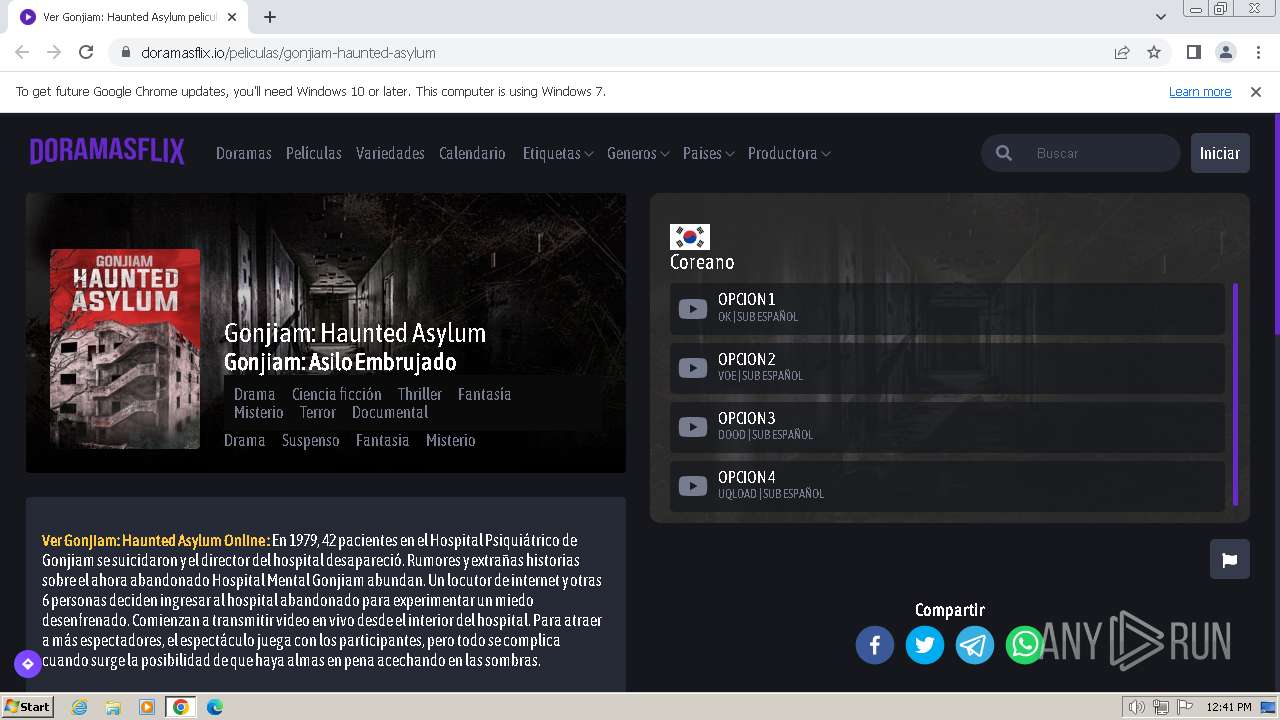Image resolution: width=1280 pixels, height=720 pixels.
Task: Open the Windows Start menu
Action: click(28, 706)
